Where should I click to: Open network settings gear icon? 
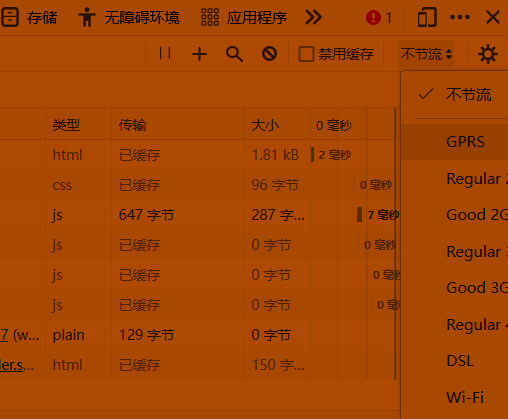pyautogui.click(x=488, y=54)
